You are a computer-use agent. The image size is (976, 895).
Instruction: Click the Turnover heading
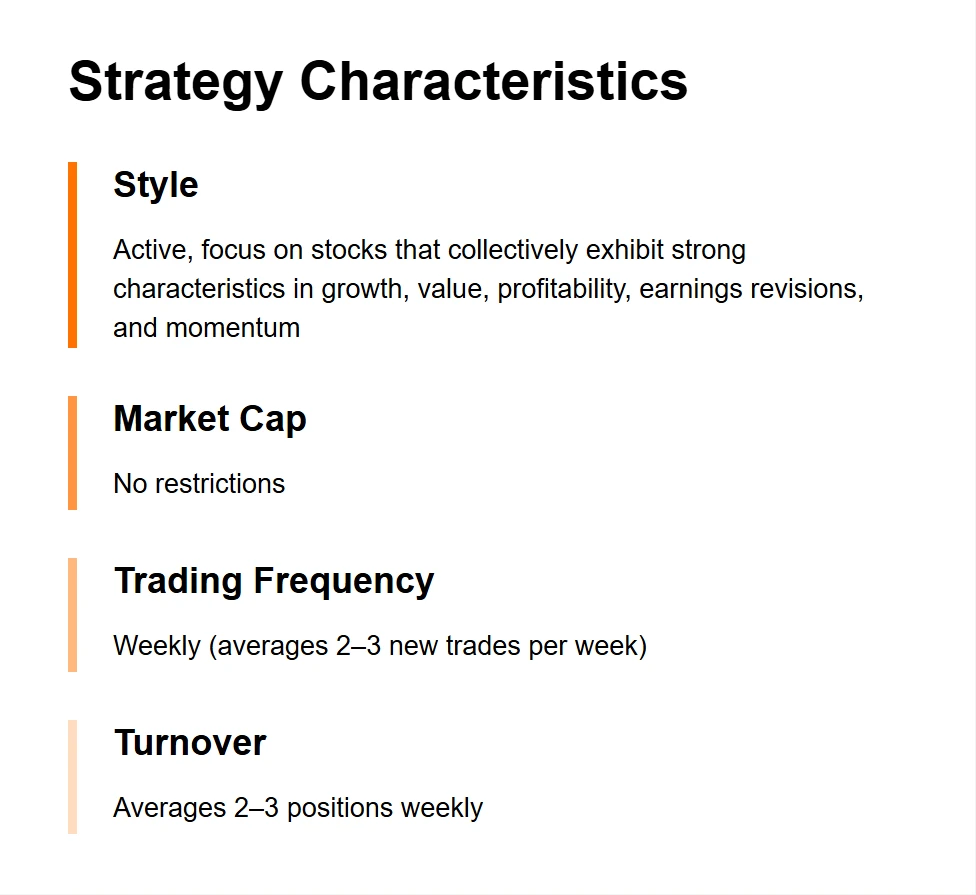[190, 742]
